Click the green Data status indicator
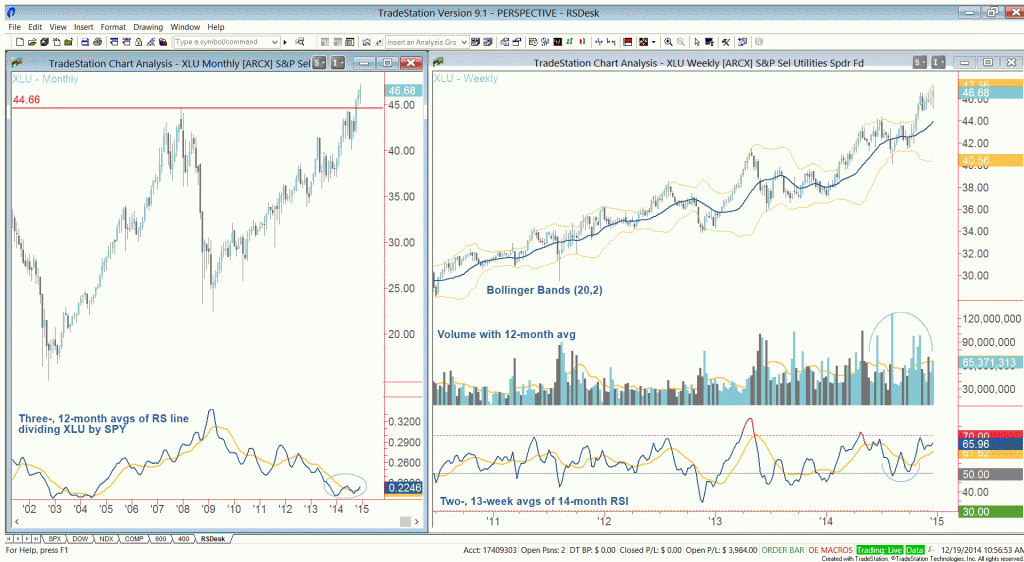The image size is (1024, 562). point(914,550)
